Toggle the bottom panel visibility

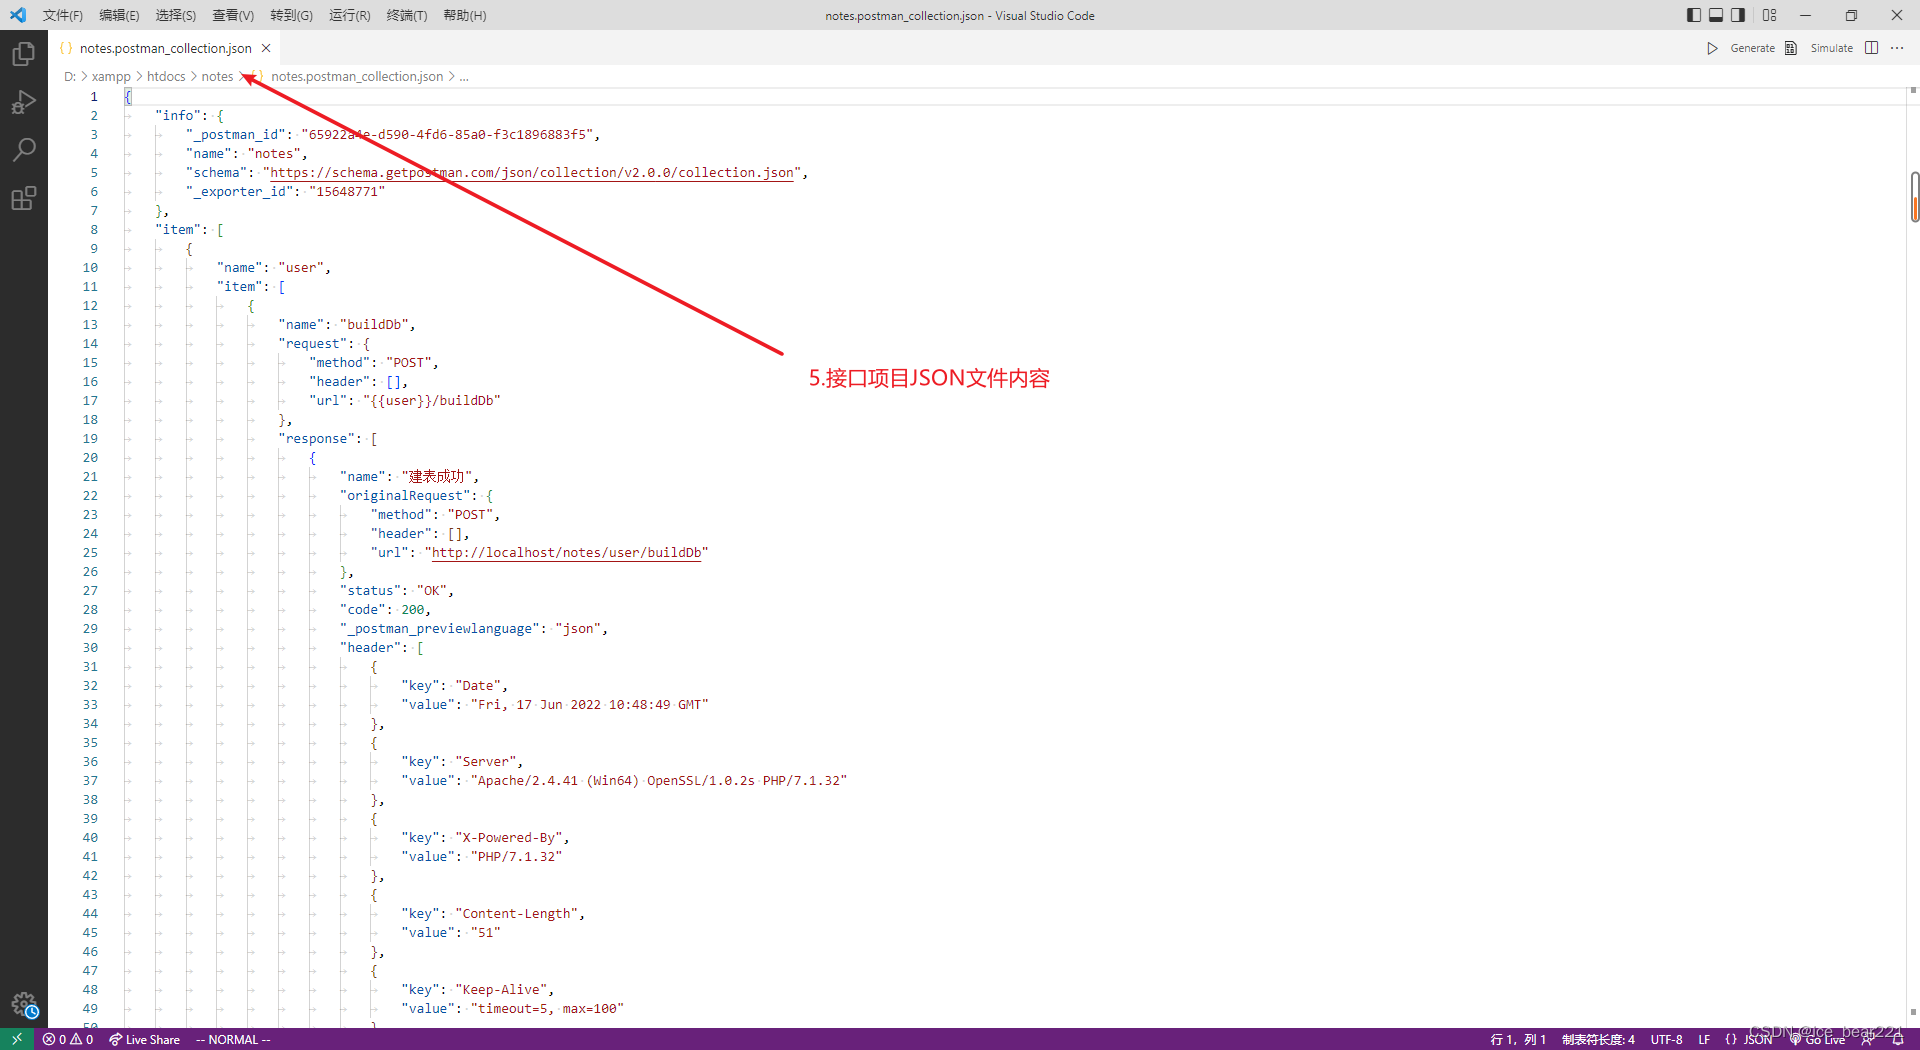[x=1716, y=15]
